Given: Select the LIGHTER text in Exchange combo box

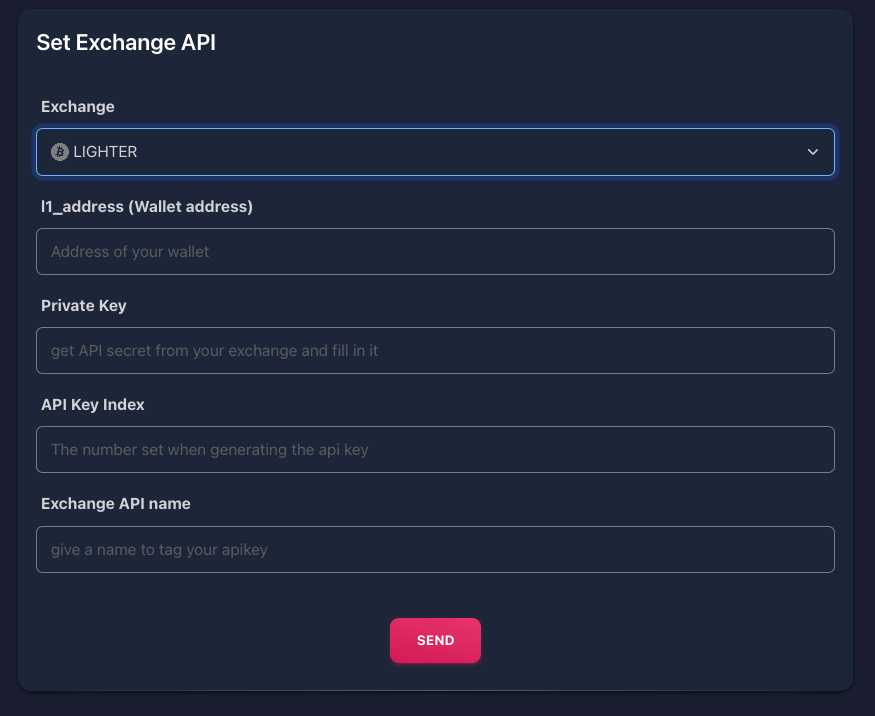Looking at the screenshot, I should click(105, 152).
